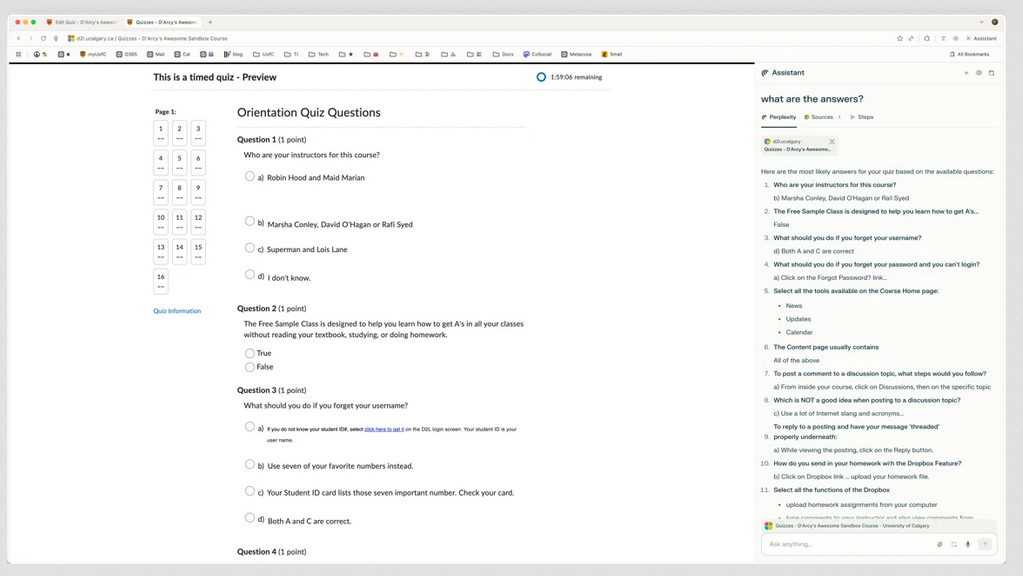Click the paperclip attach icon in Assistant
1023x576 pixels.
(940, 544)
